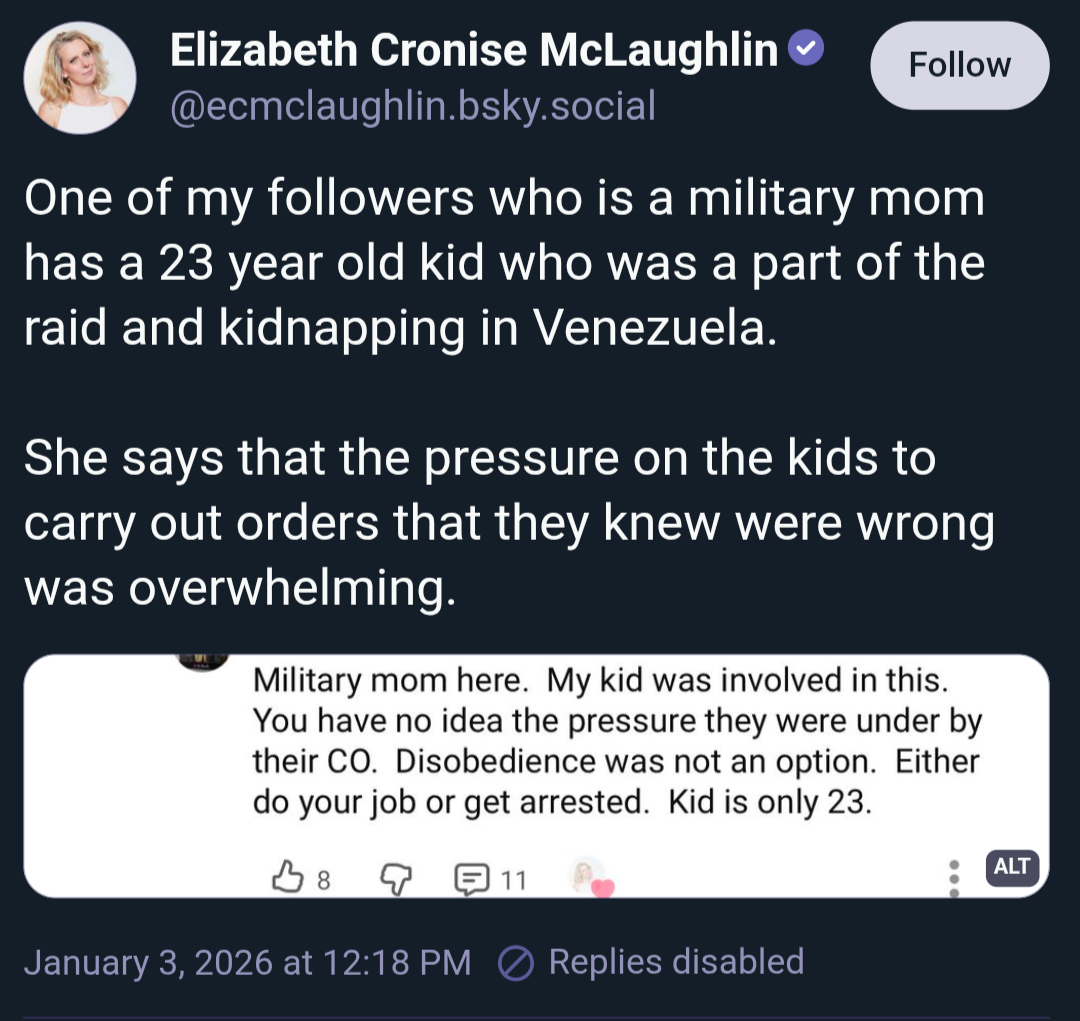Click the heart reaction avatar icon
1080x1021 pixels.
[x=589, y=878]
